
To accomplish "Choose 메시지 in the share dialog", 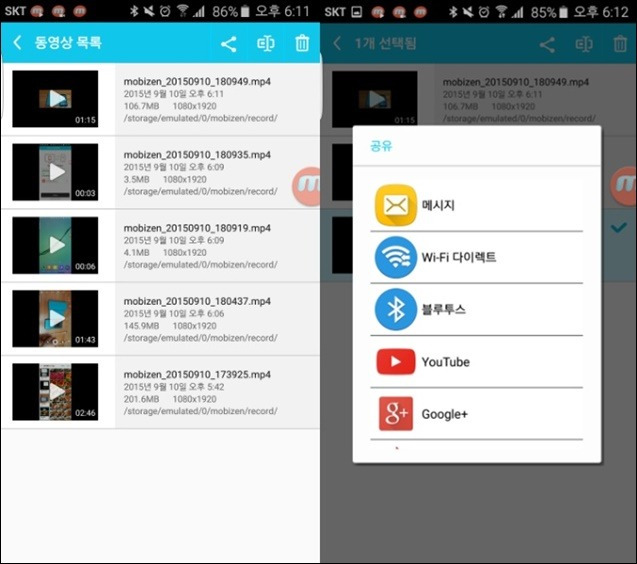I will (x=477, y=205).
